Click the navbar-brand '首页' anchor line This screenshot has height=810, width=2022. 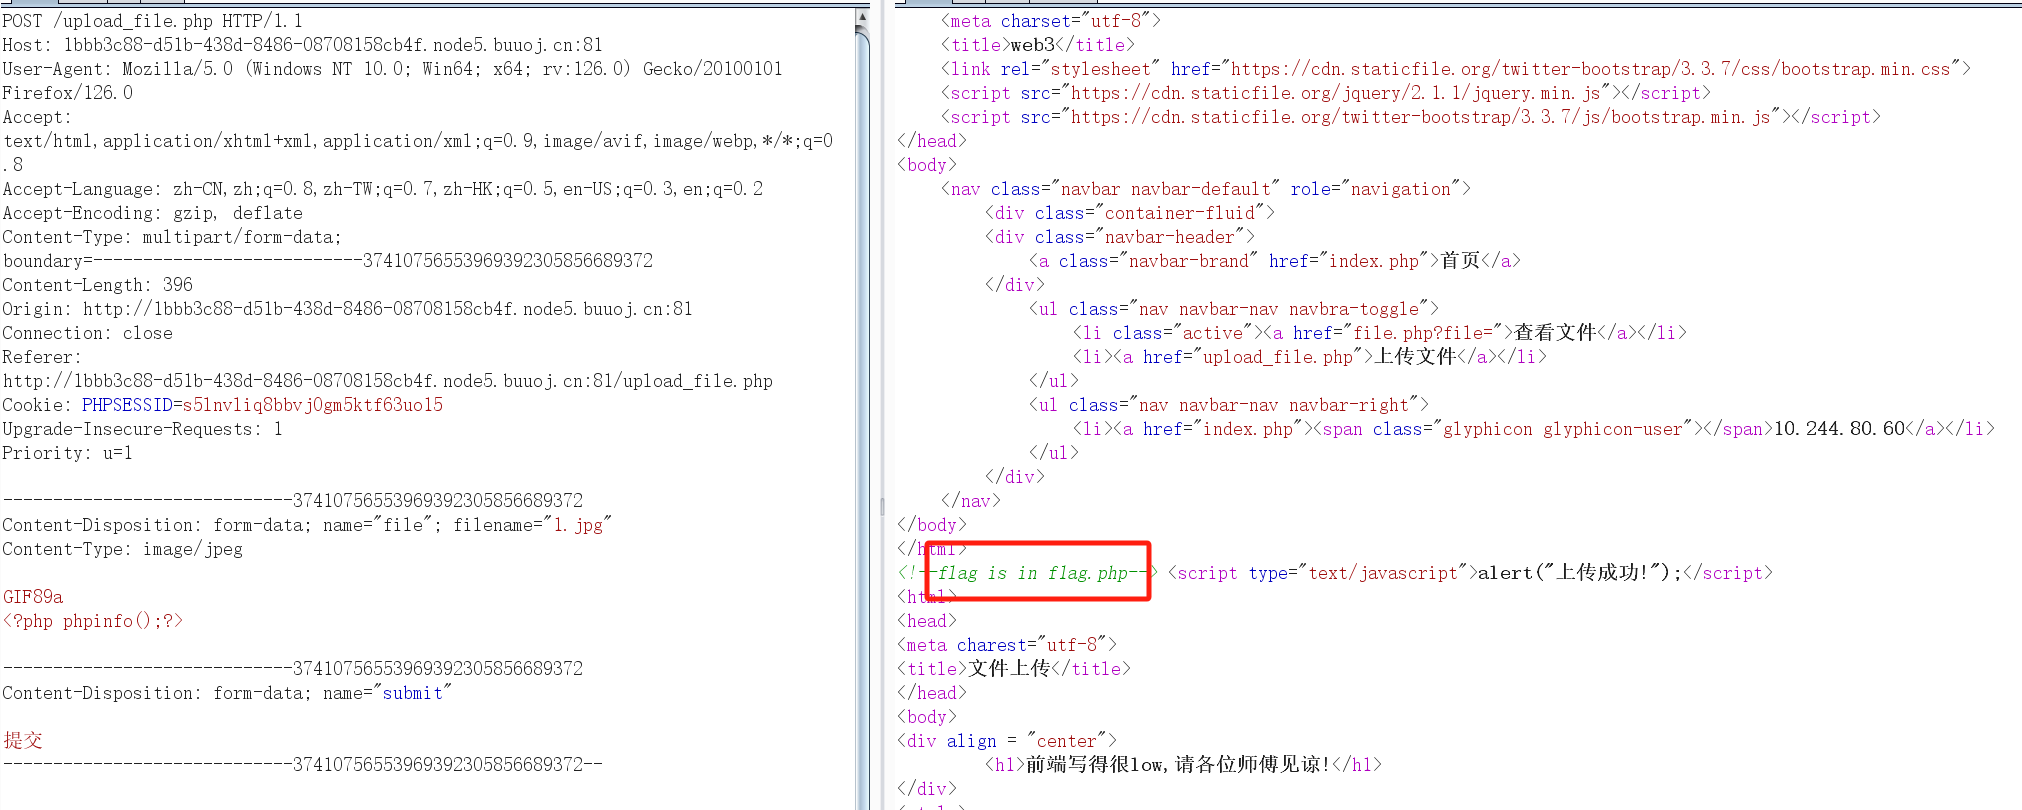[1275, 261]
